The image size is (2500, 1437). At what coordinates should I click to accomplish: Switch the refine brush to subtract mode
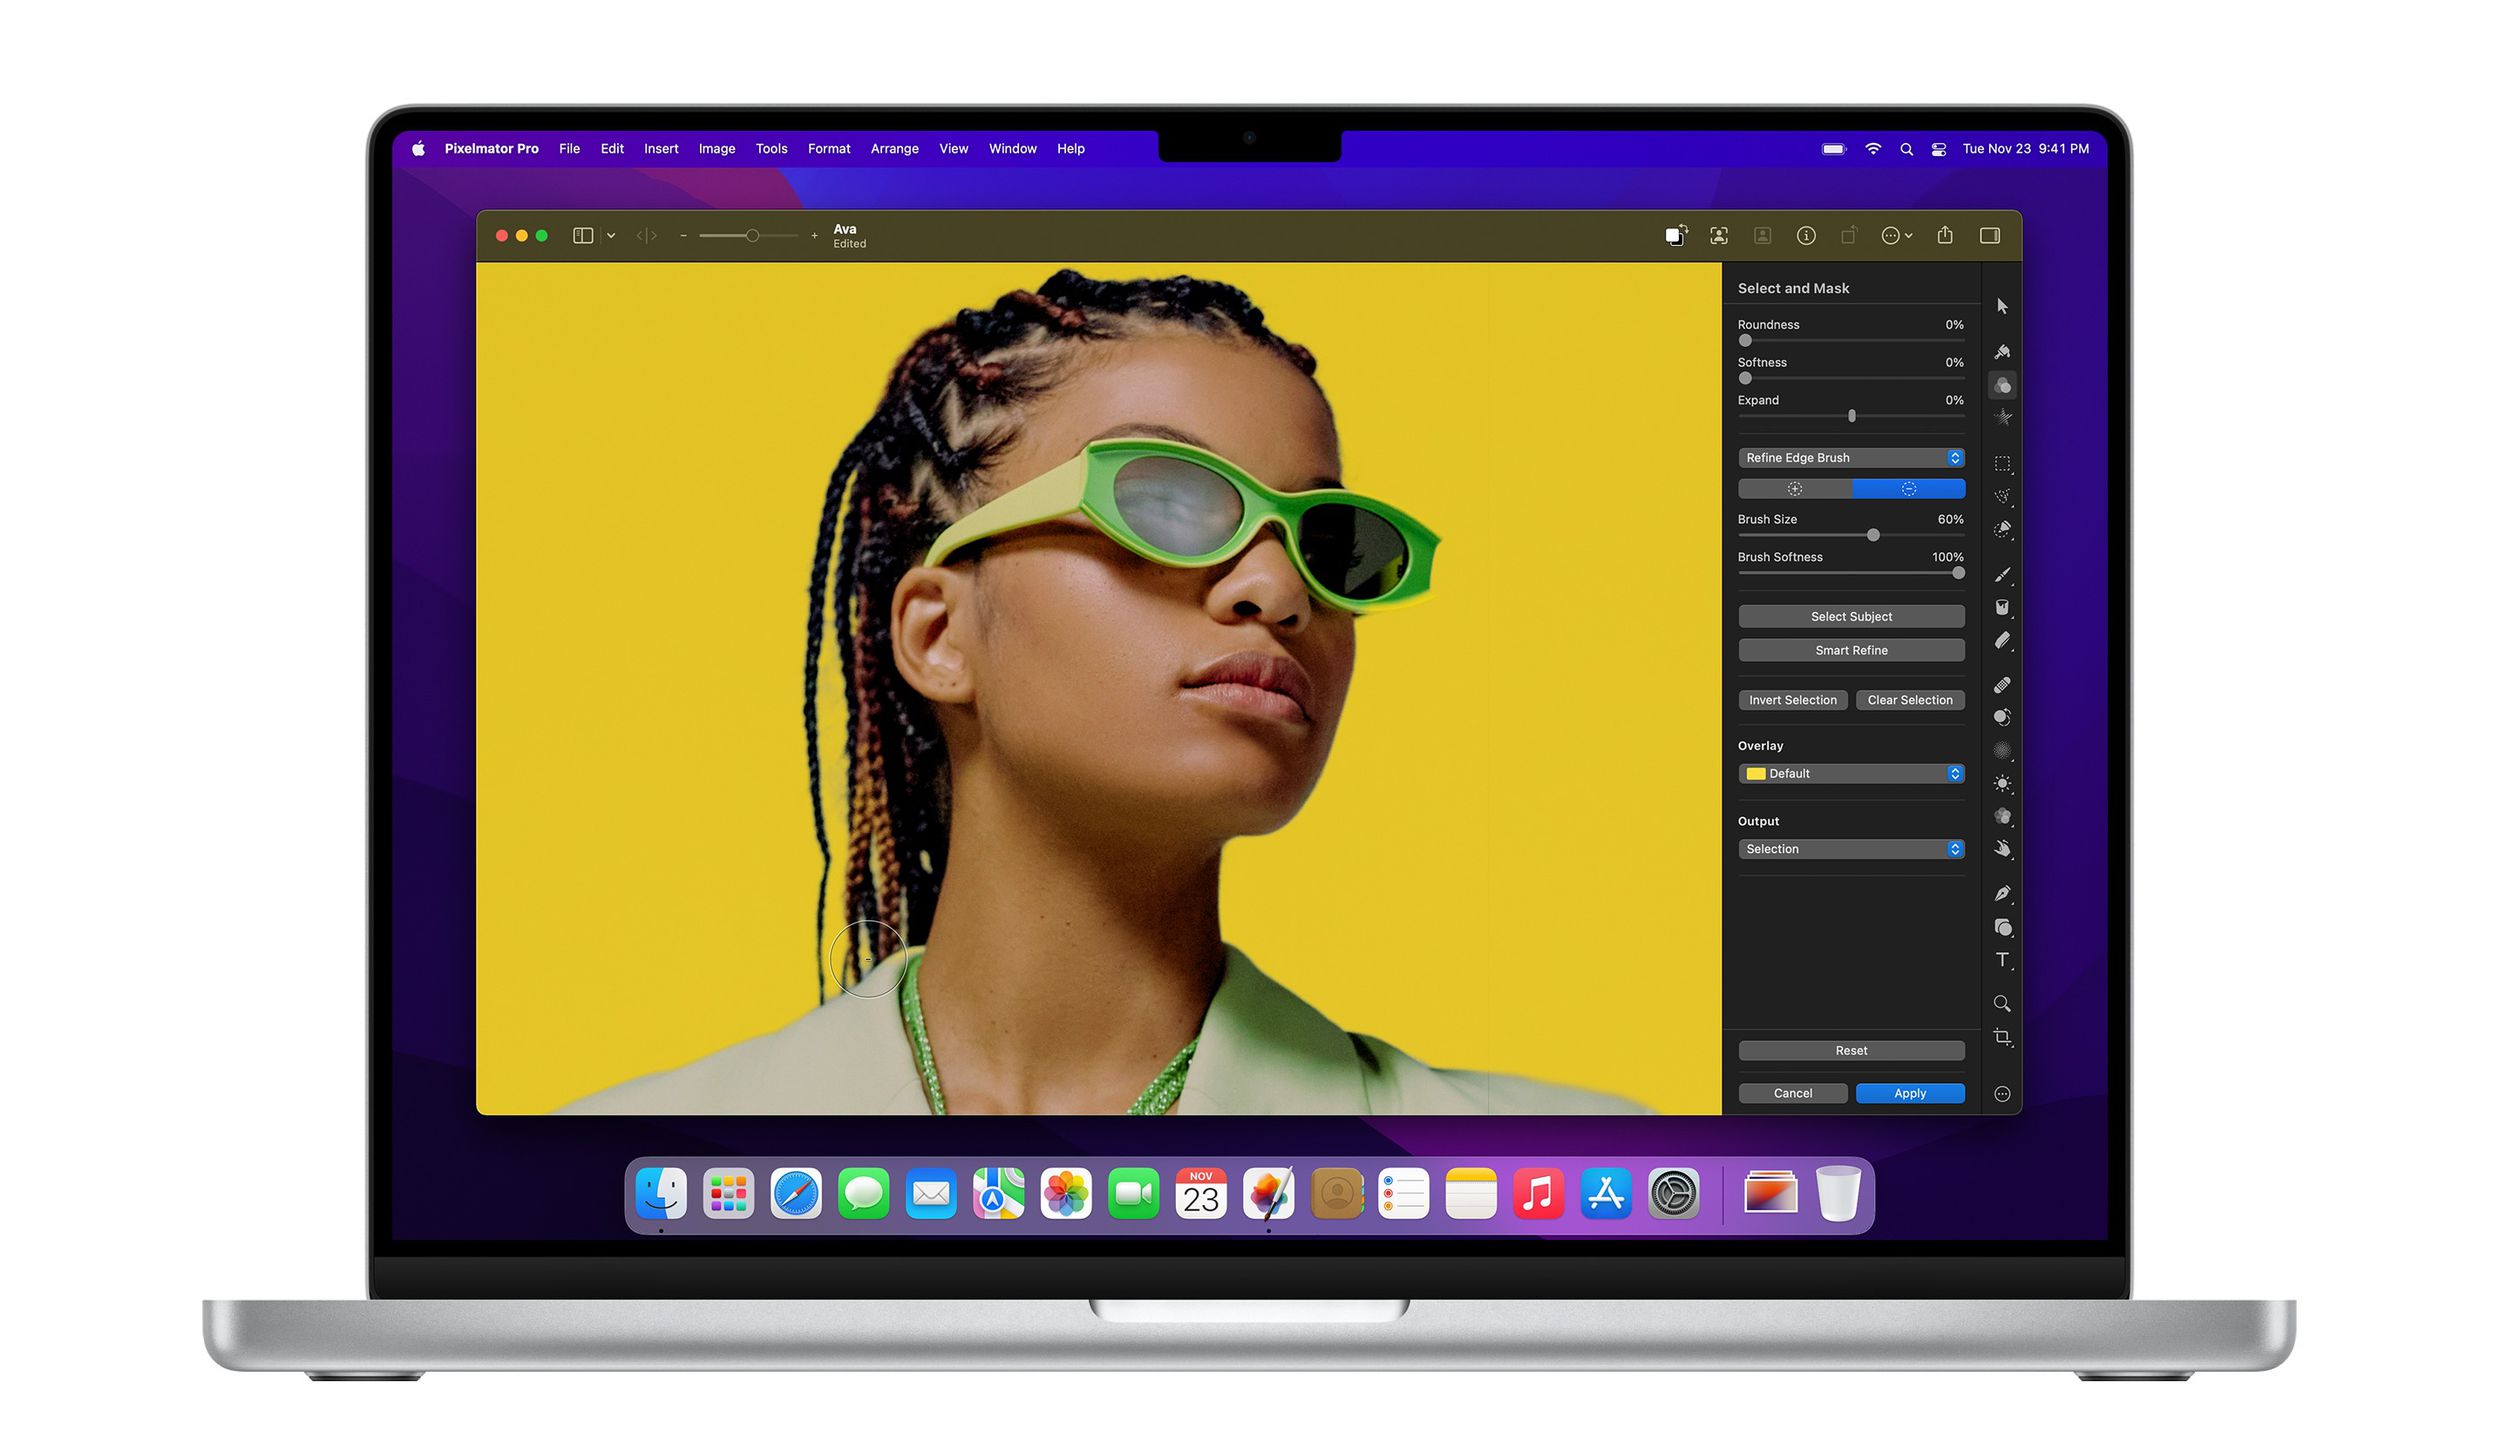click(x=1910, y=489)
